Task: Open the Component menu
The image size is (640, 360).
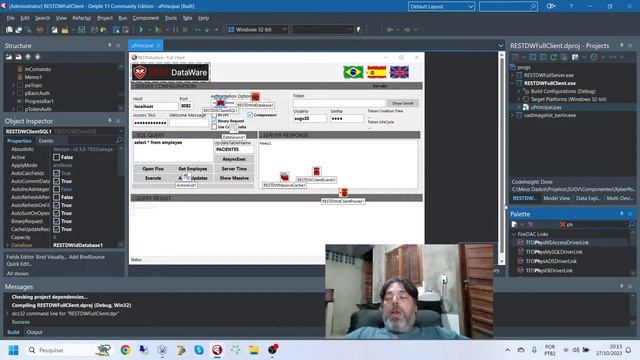Action: tap(146, 18)
